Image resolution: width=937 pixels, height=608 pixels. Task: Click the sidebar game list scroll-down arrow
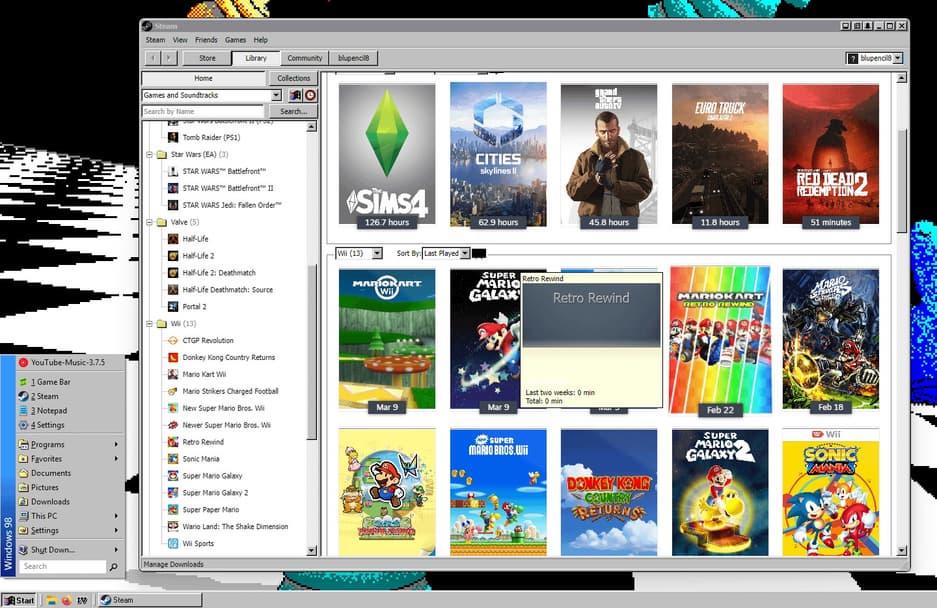tap(311, 551)
